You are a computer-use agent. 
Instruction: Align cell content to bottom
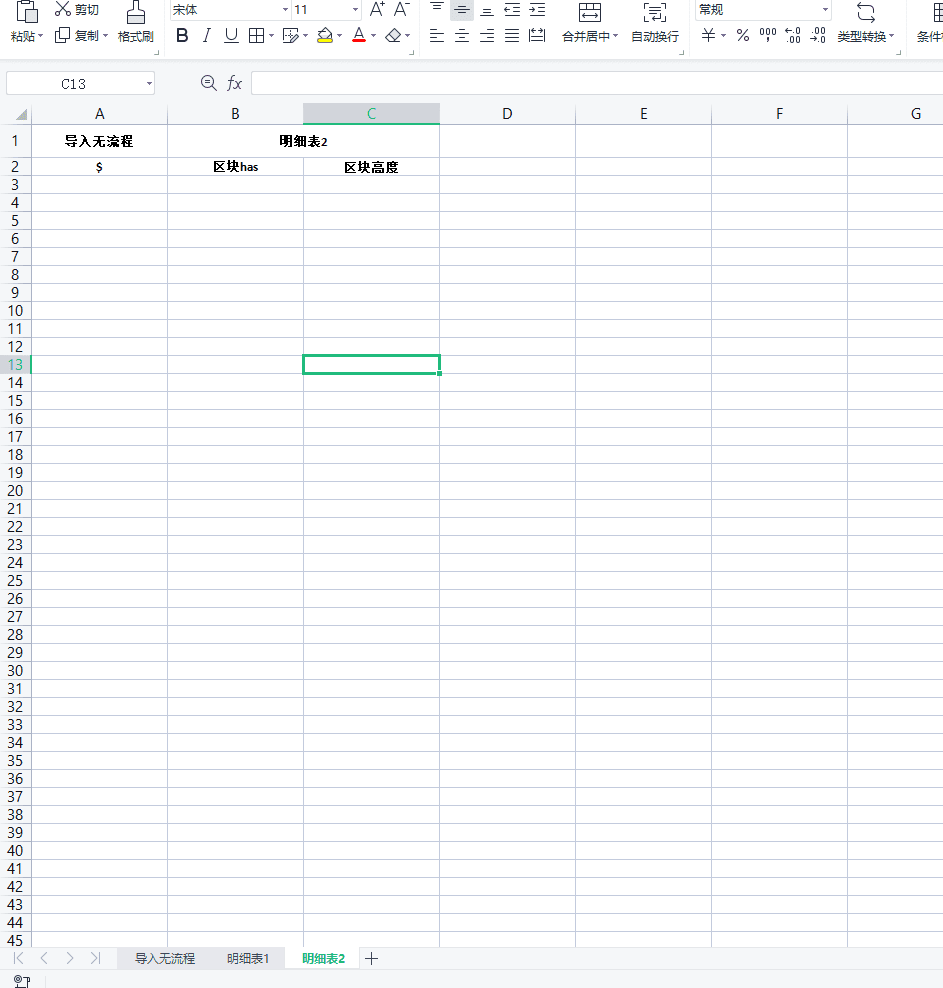point(487,9)
